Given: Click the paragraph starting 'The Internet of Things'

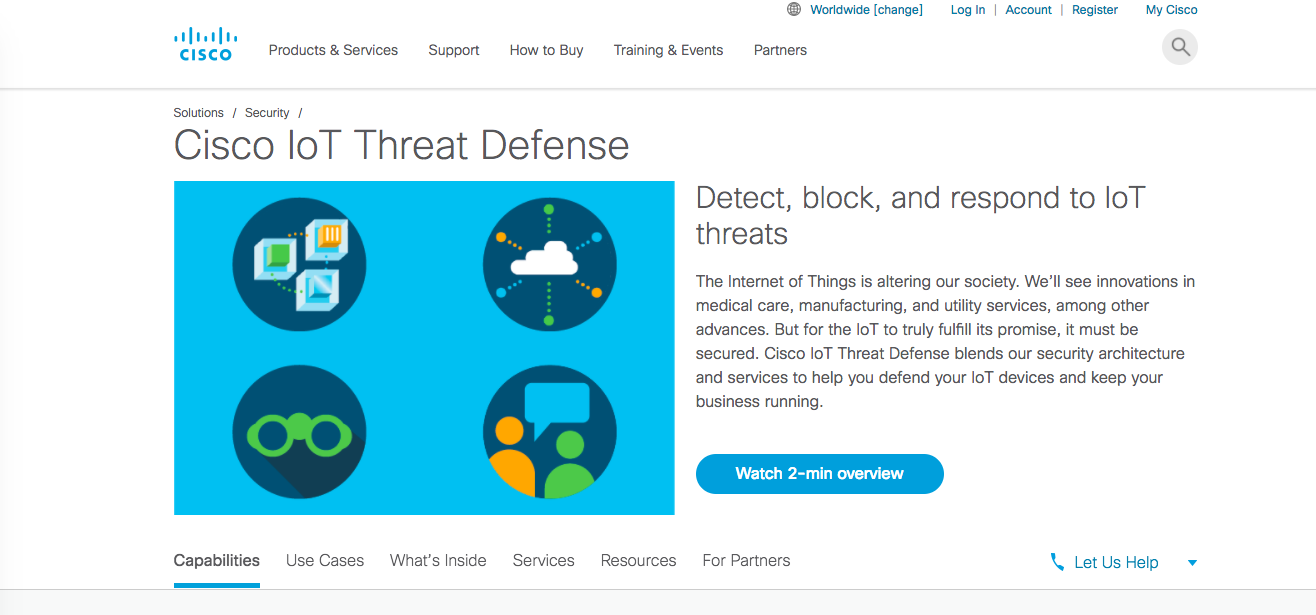Looking at the screenshot, I should 946,342.
